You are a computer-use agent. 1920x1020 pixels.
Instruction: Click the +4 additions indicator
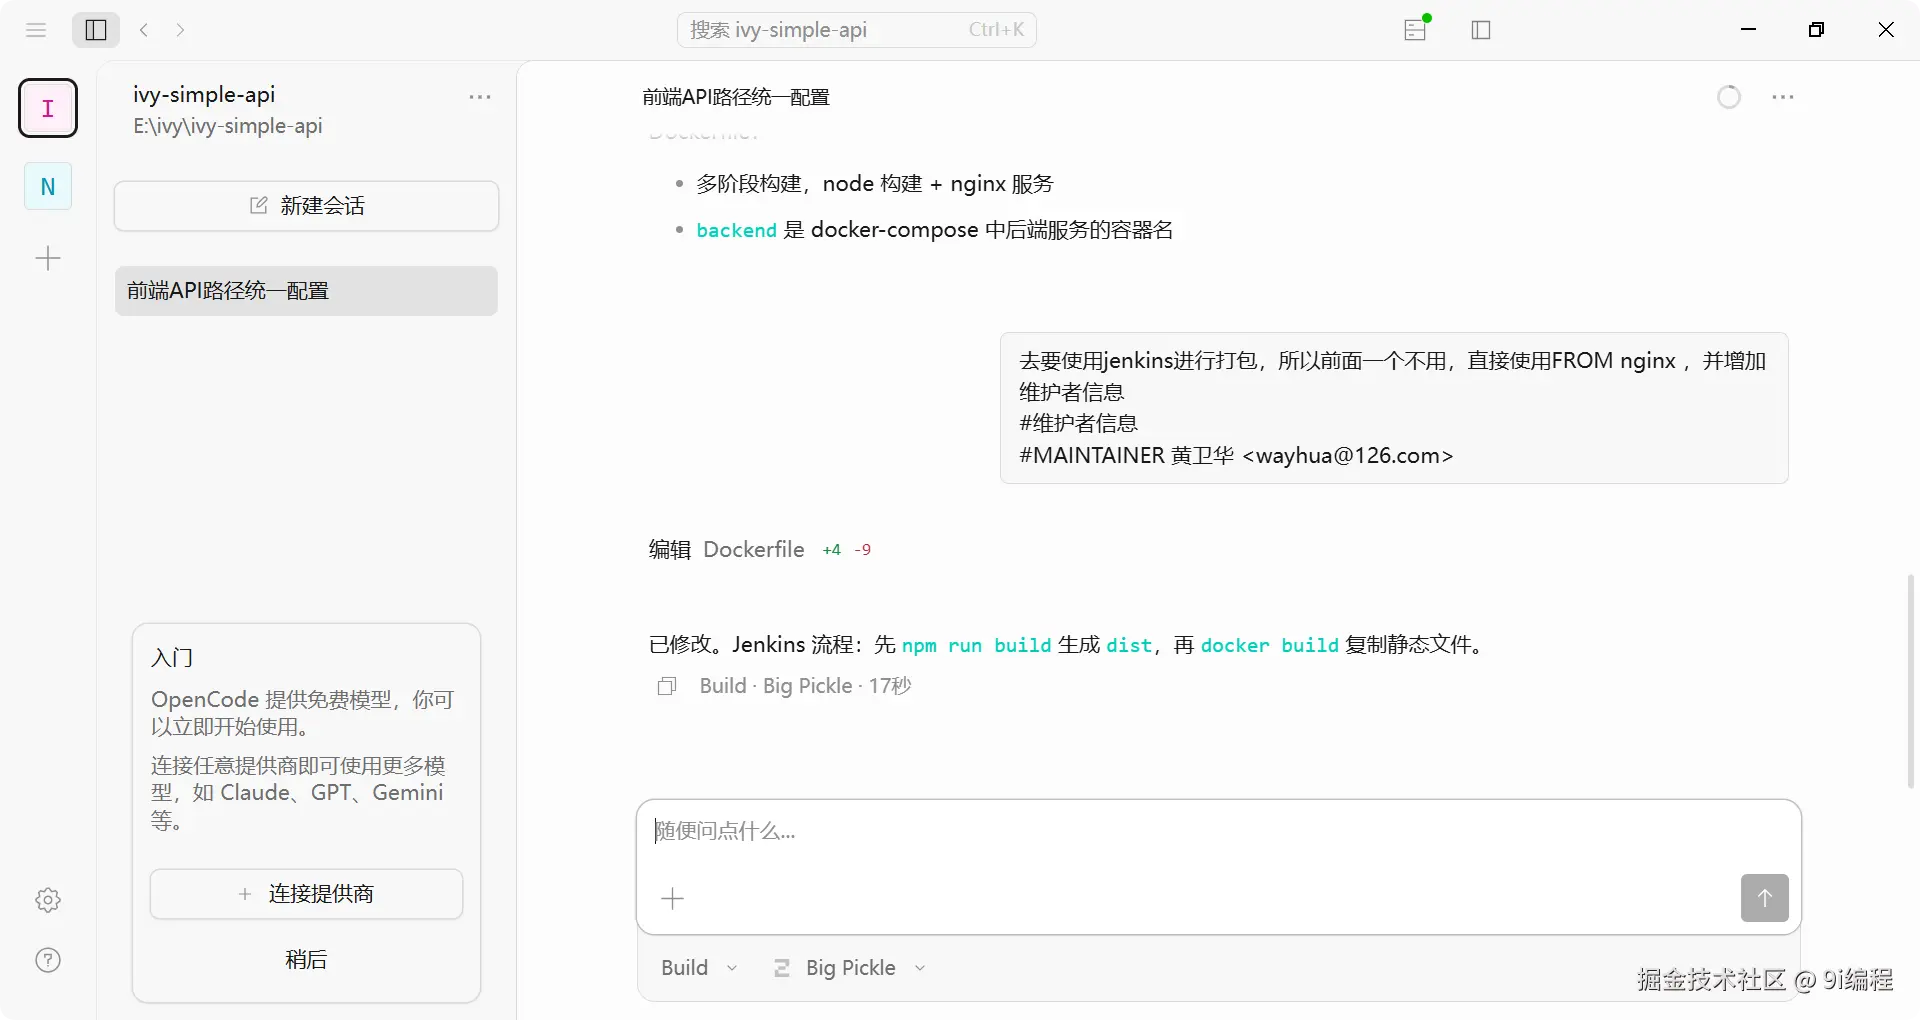click(831, 550)
